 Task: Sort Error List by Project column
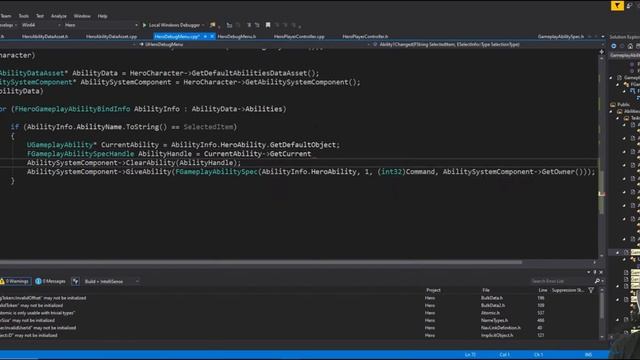[x=433, y=290]
